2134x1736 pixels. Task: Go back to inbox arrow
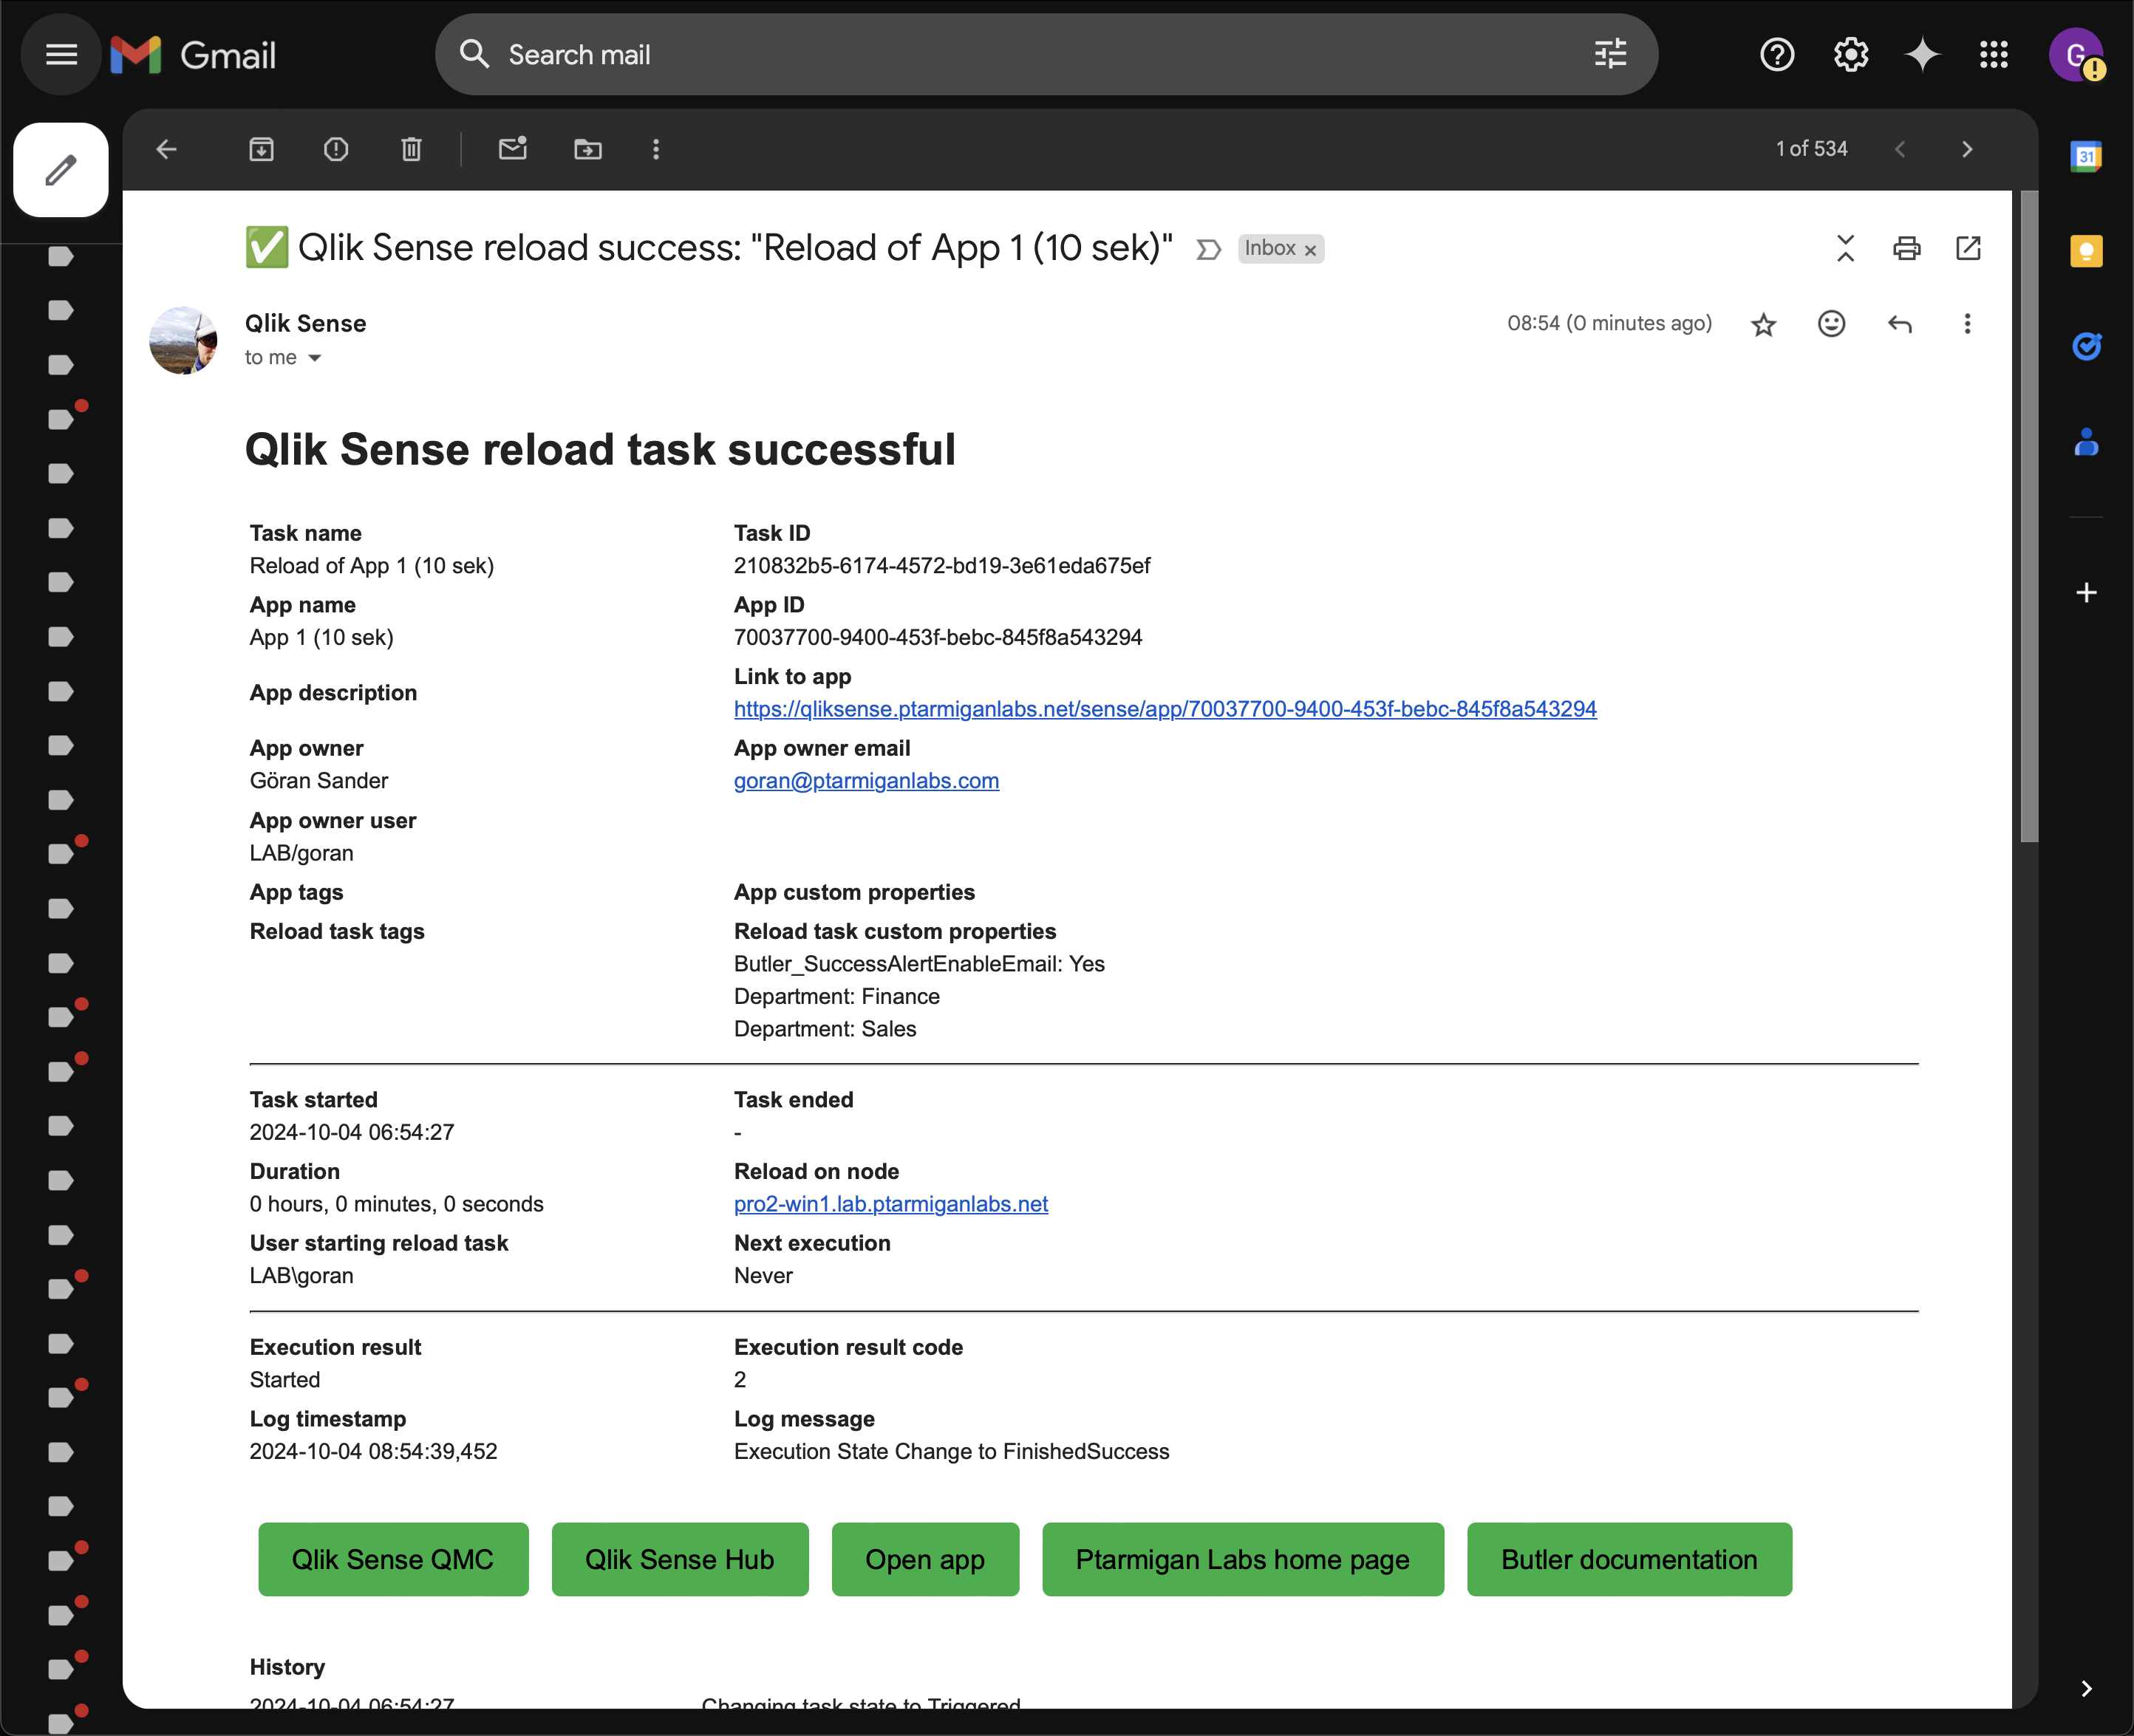pos(167,149)
